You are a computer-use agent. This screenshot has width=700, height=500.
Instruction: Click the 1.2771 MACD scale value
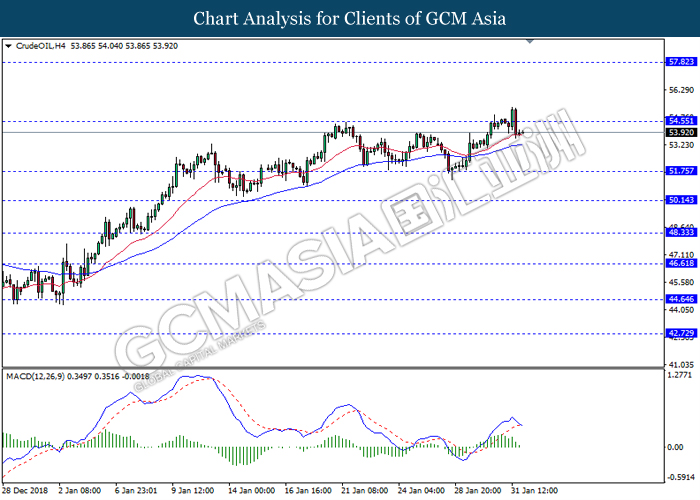679,375
